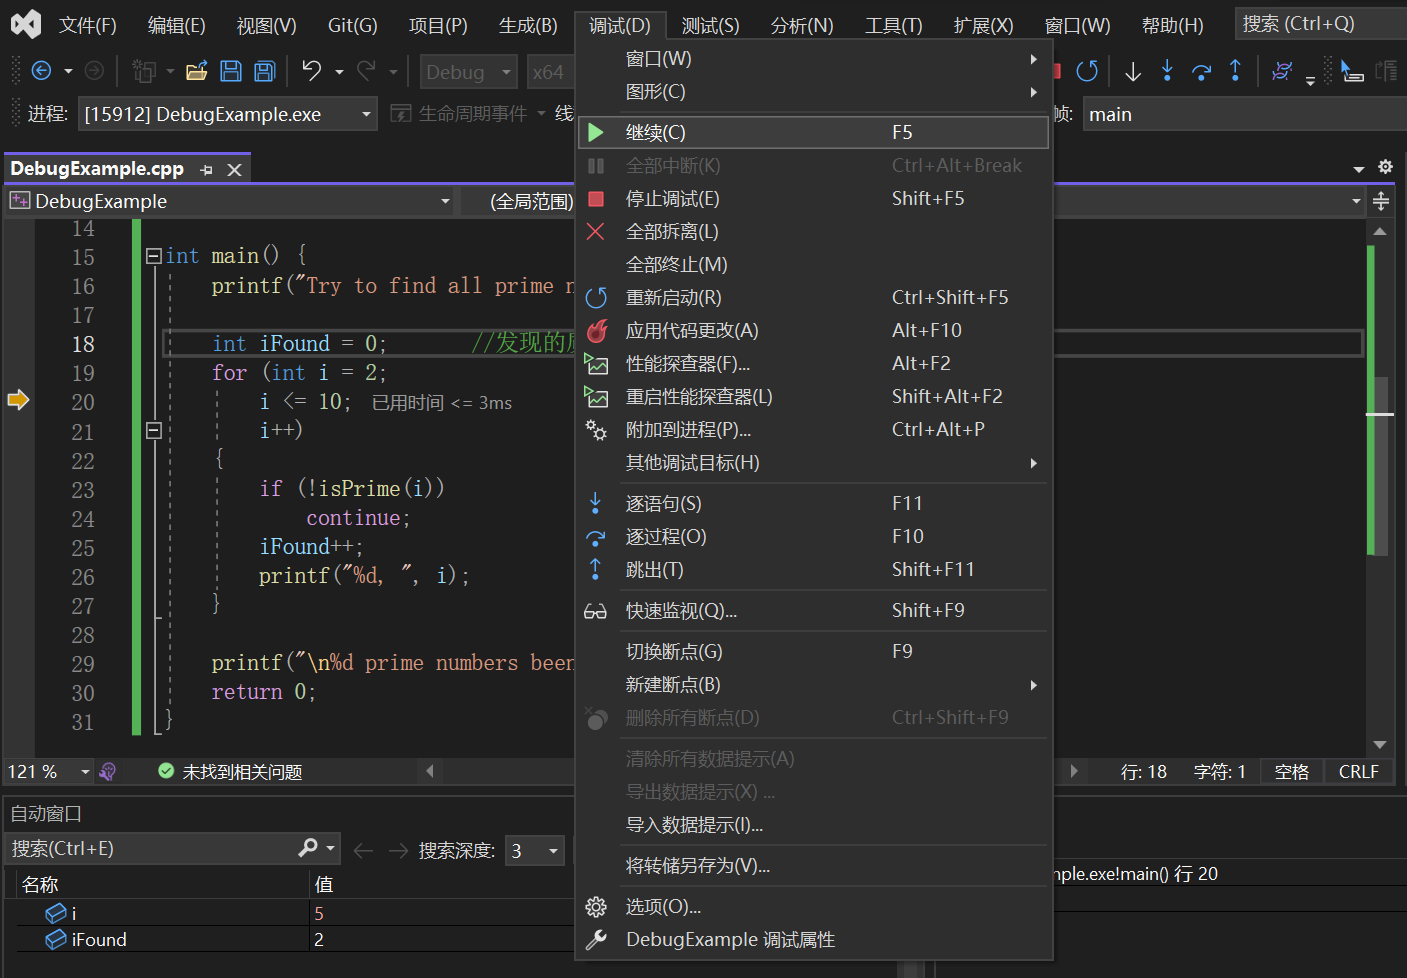Screen dimensions: 1407x978
Task: Select the iFound row in Autos window
Action: click(295, 939)
